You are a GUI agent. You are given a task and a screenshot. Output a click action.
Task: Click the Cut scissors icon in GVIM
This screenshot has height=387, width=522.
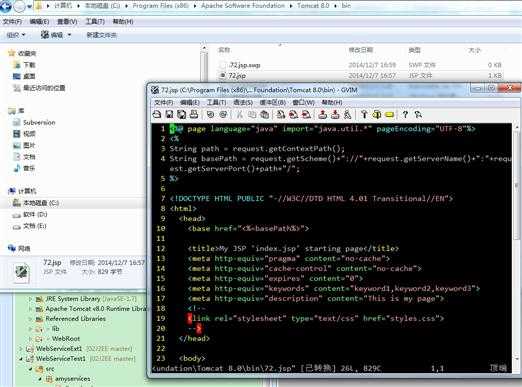point(239,115)
